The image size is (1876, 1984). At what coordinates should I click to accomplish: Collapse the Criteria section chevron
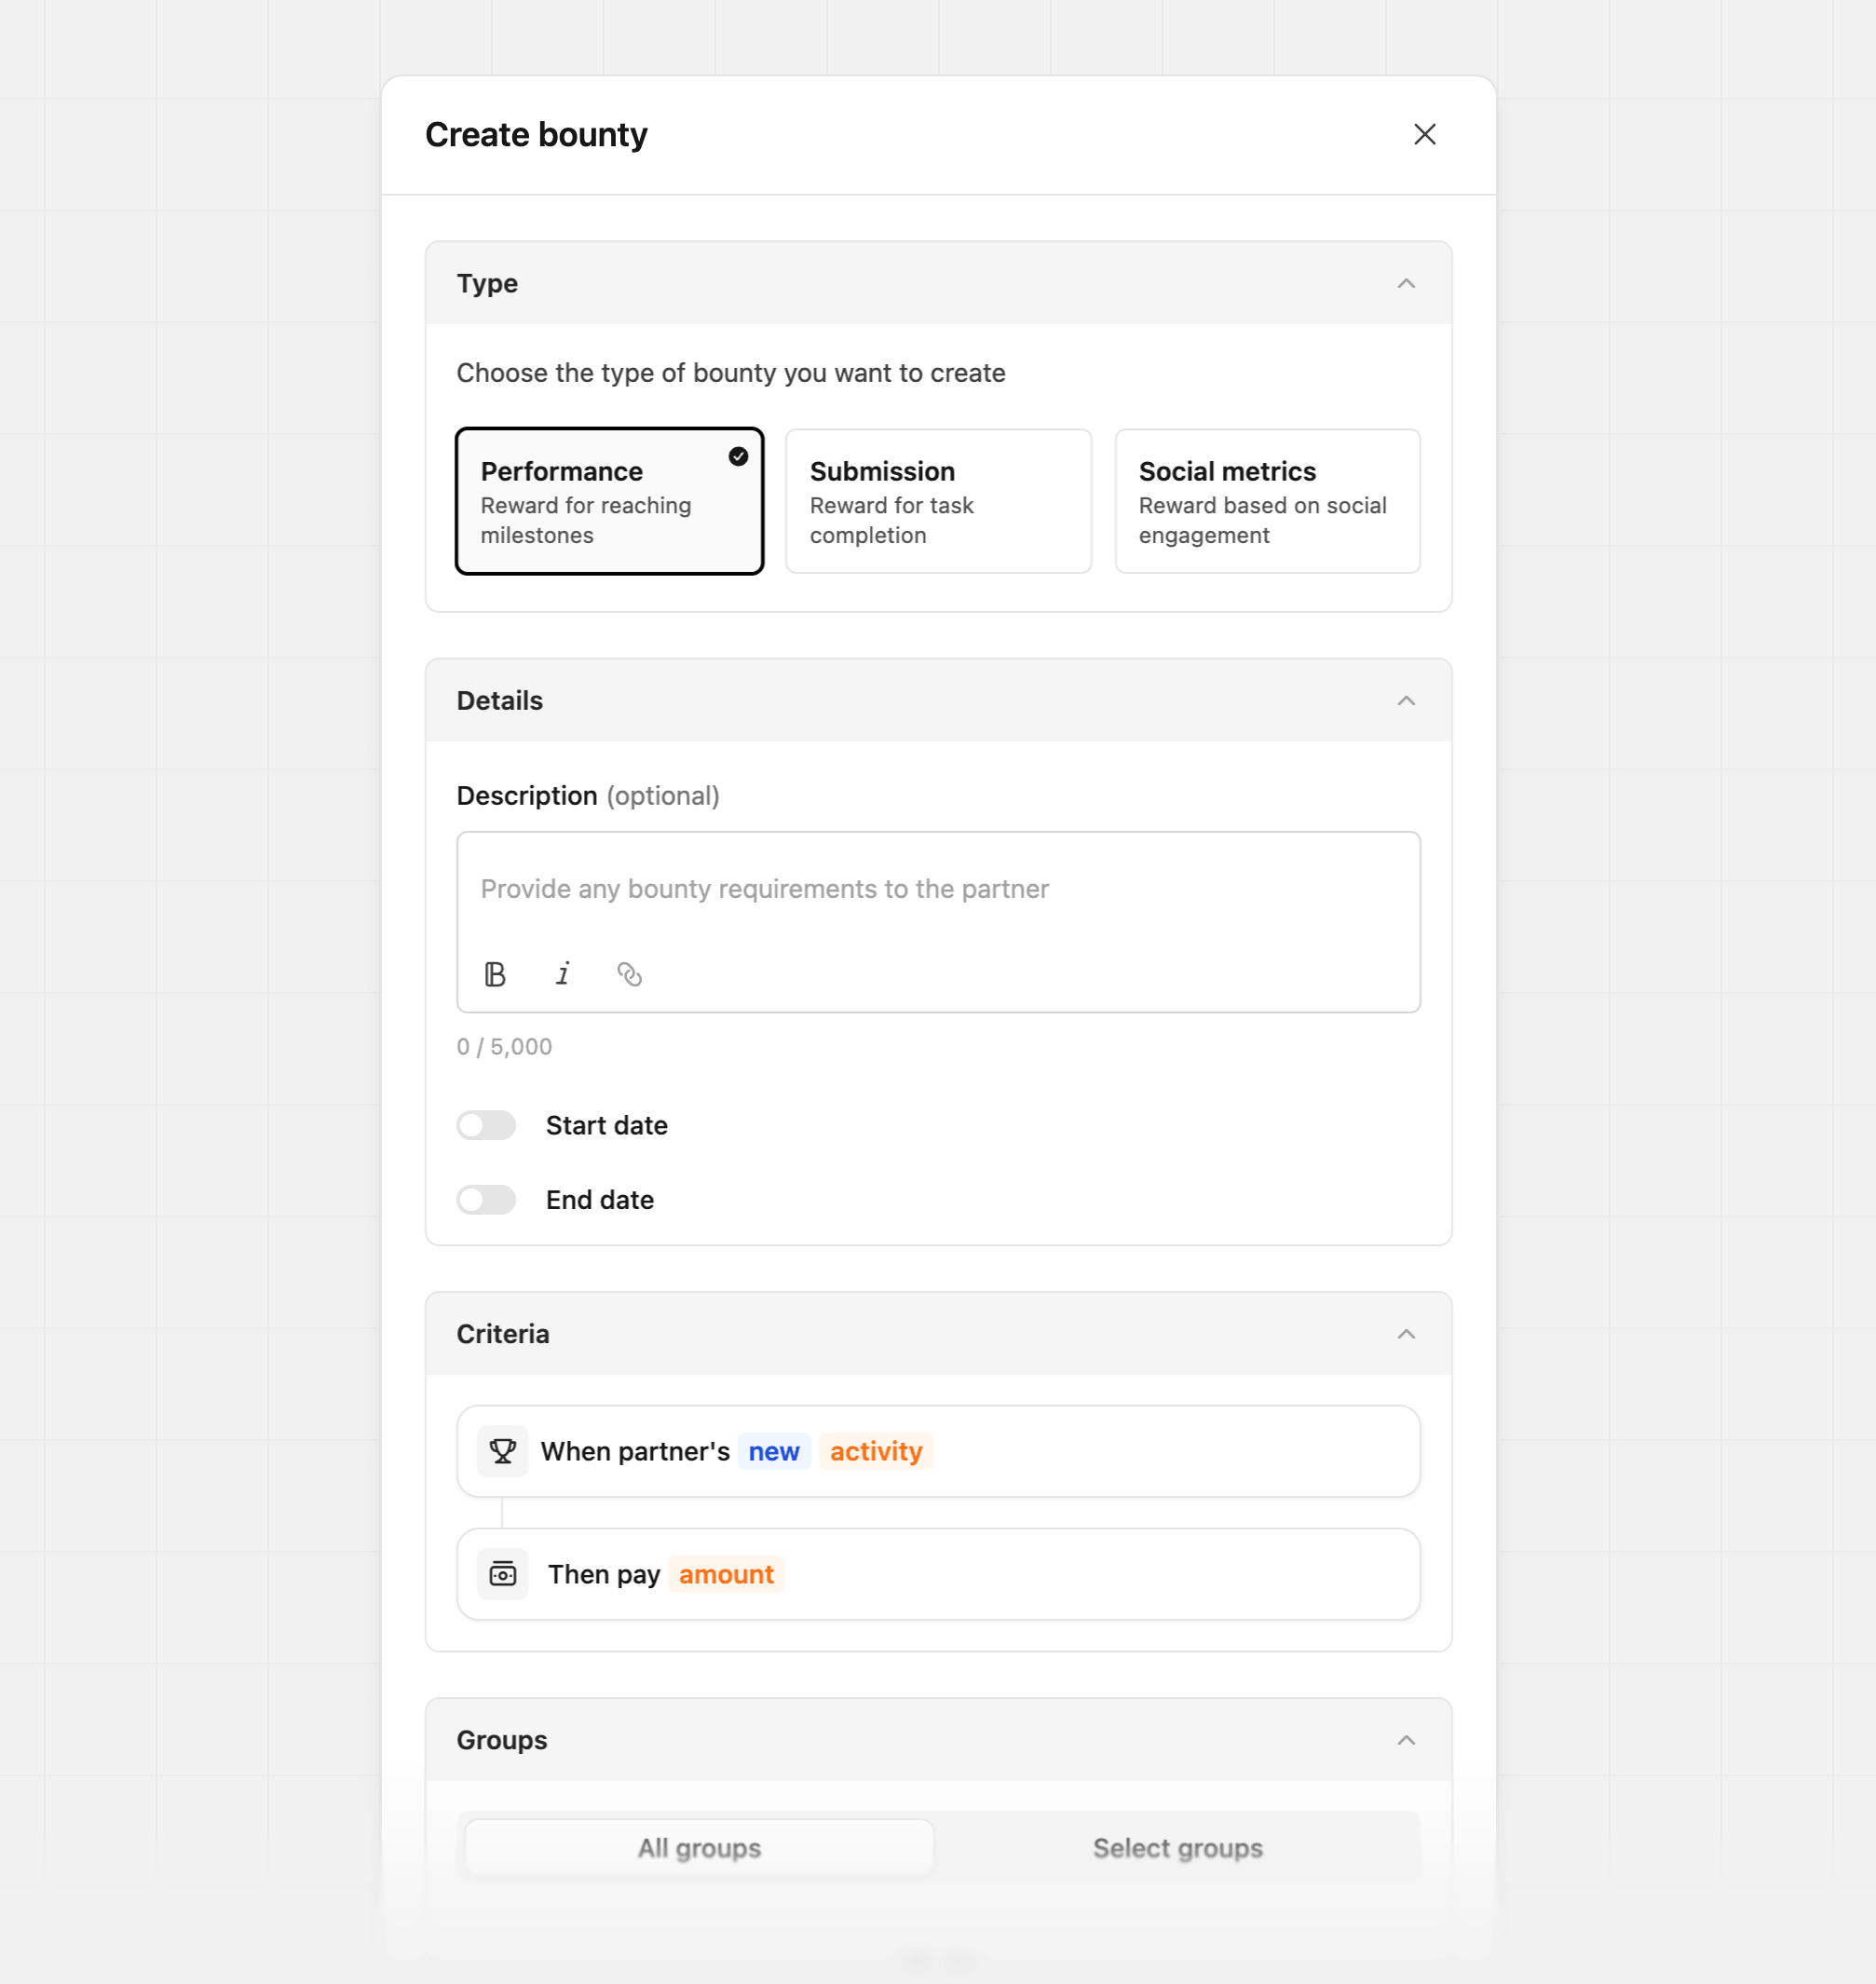click(1406, 1334)
